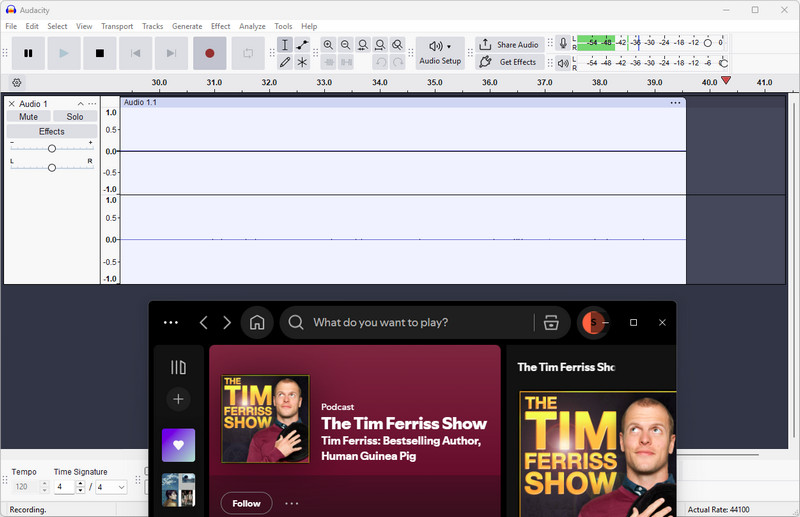Screen dimensions: 800x517
Task: Click the Zoom In magnifier icon
Action: pos(328,45)
